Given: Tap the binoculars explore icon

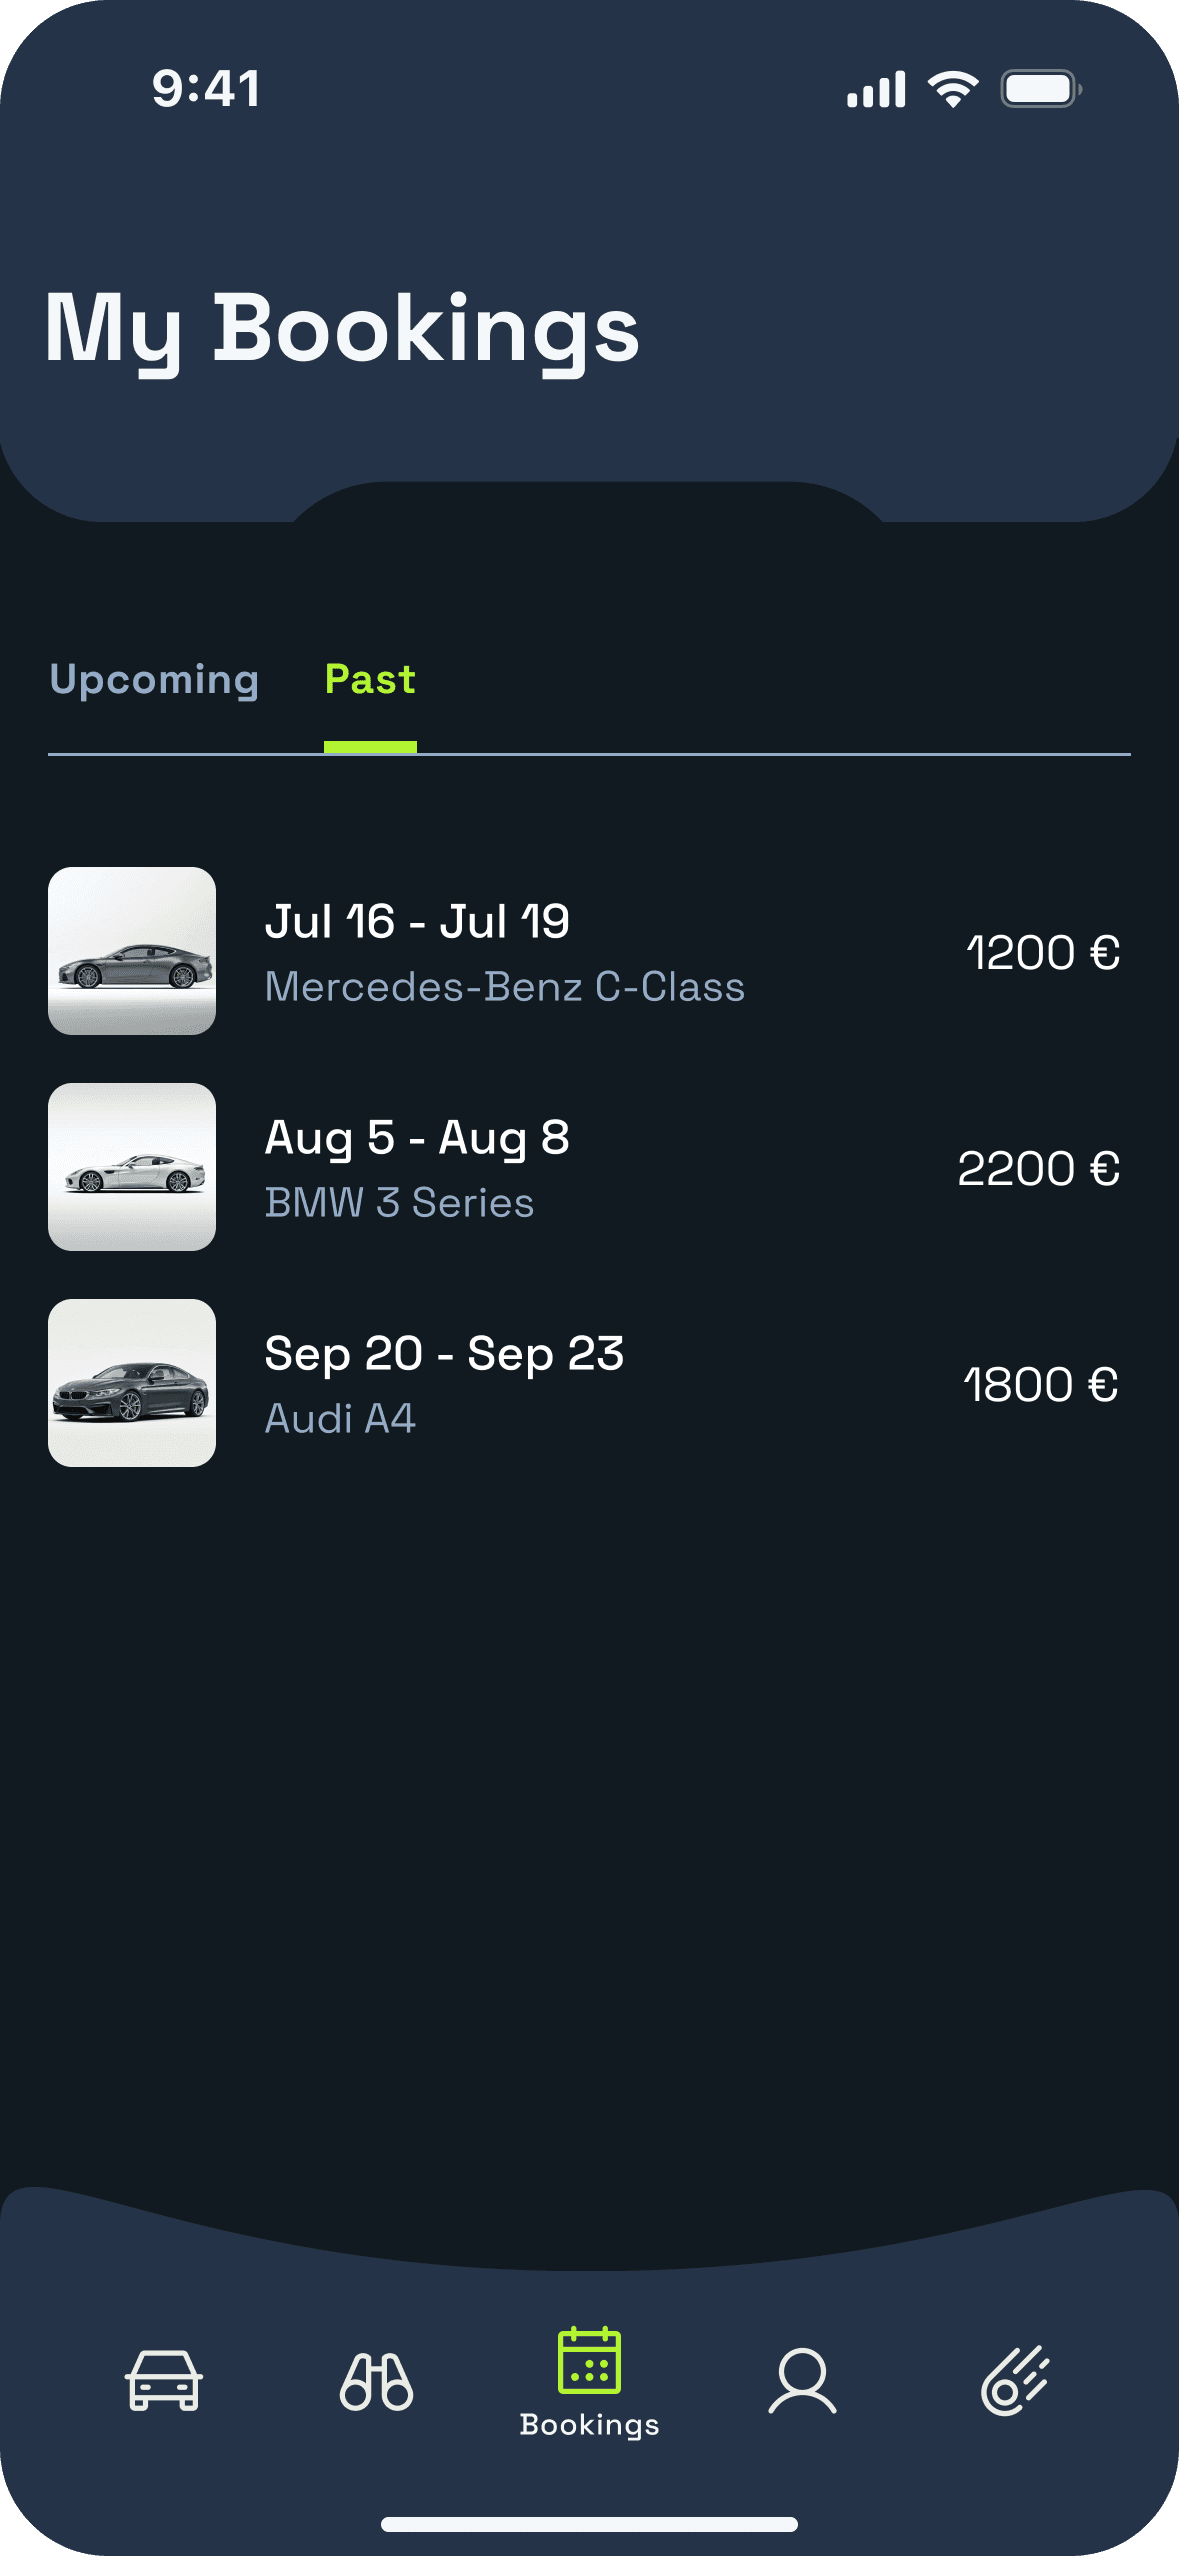Looking at the screenshot, I should point(376,2381).
